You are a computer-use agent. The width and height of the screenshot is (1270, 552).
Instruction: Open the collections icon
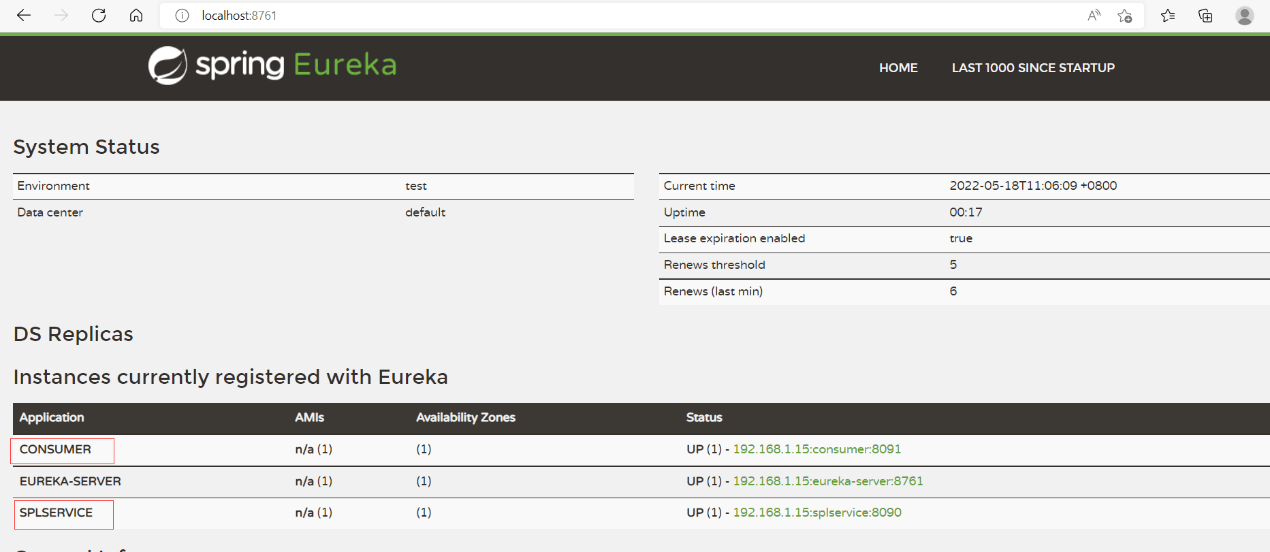click(x=1206, y=16)
